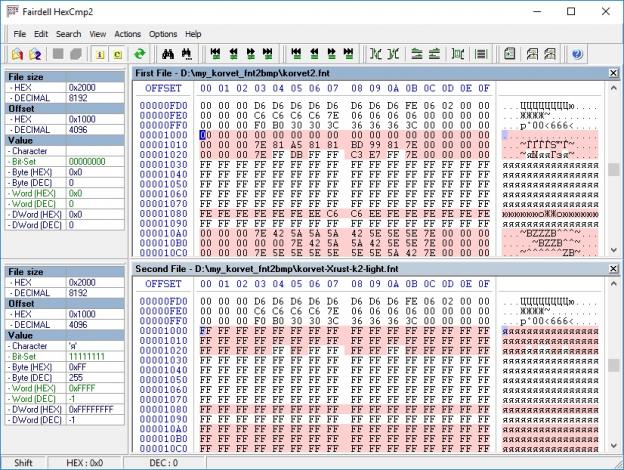624x470 pixels.
Task: Click the binoculars find icon
Action: tap(168, 54)
